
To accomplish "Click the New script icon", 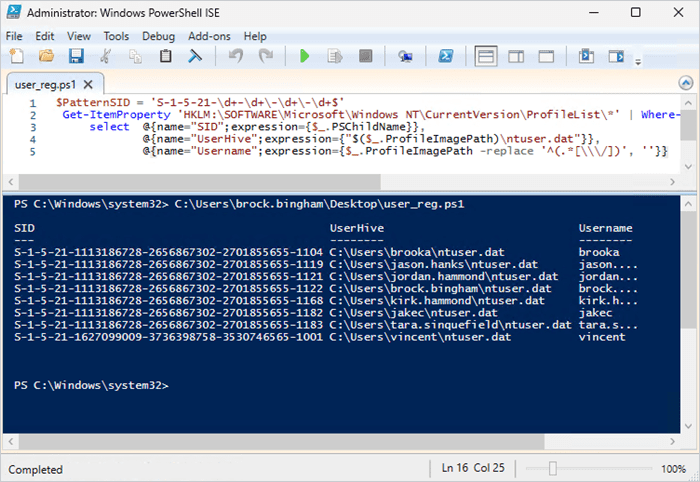I will coord(17,56).
